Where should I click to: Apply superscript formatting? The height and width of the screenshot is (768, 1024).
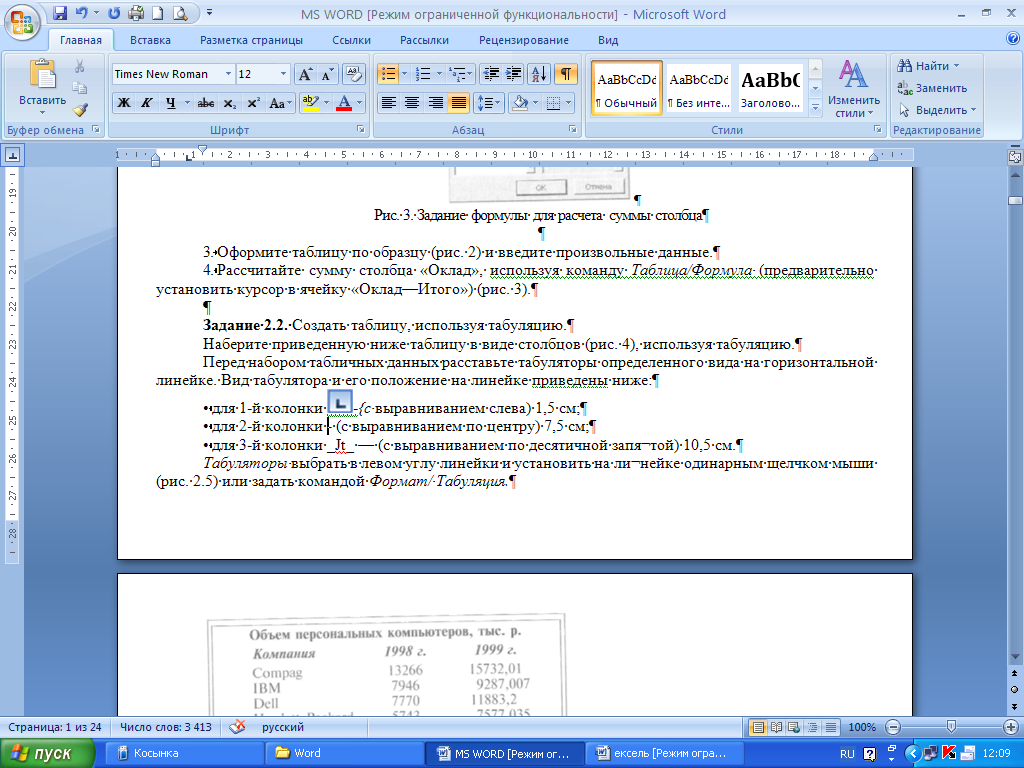pos(253,103)
